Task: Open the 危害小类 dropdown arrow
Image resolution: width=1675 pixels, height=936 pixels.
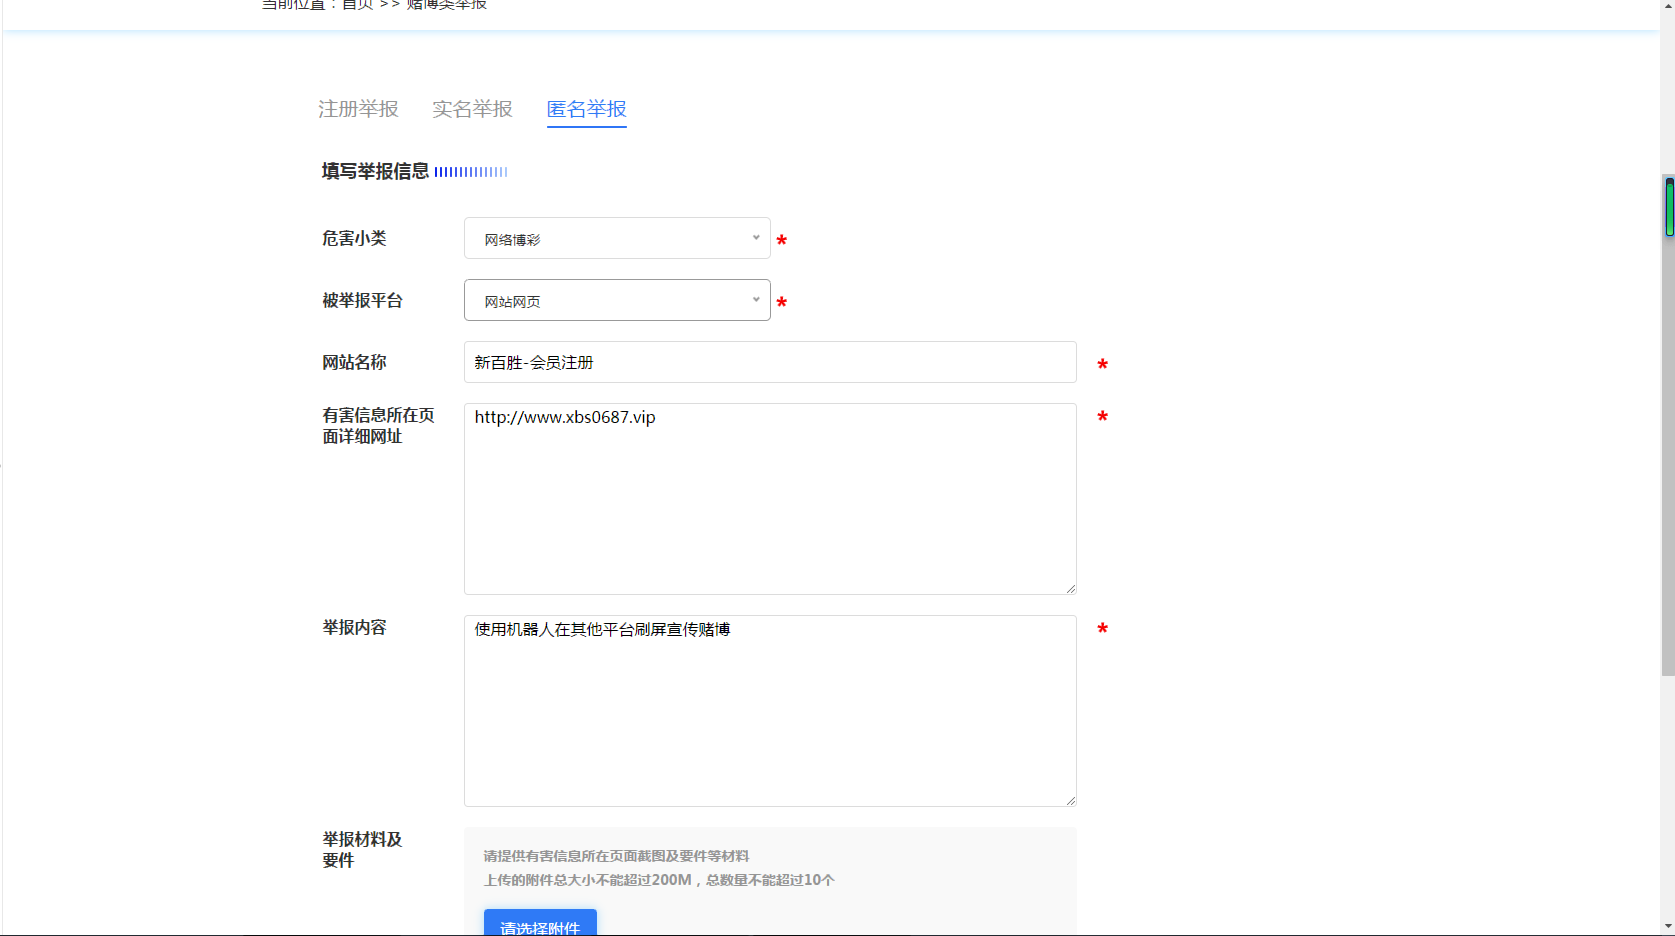Action: point(755,238)
